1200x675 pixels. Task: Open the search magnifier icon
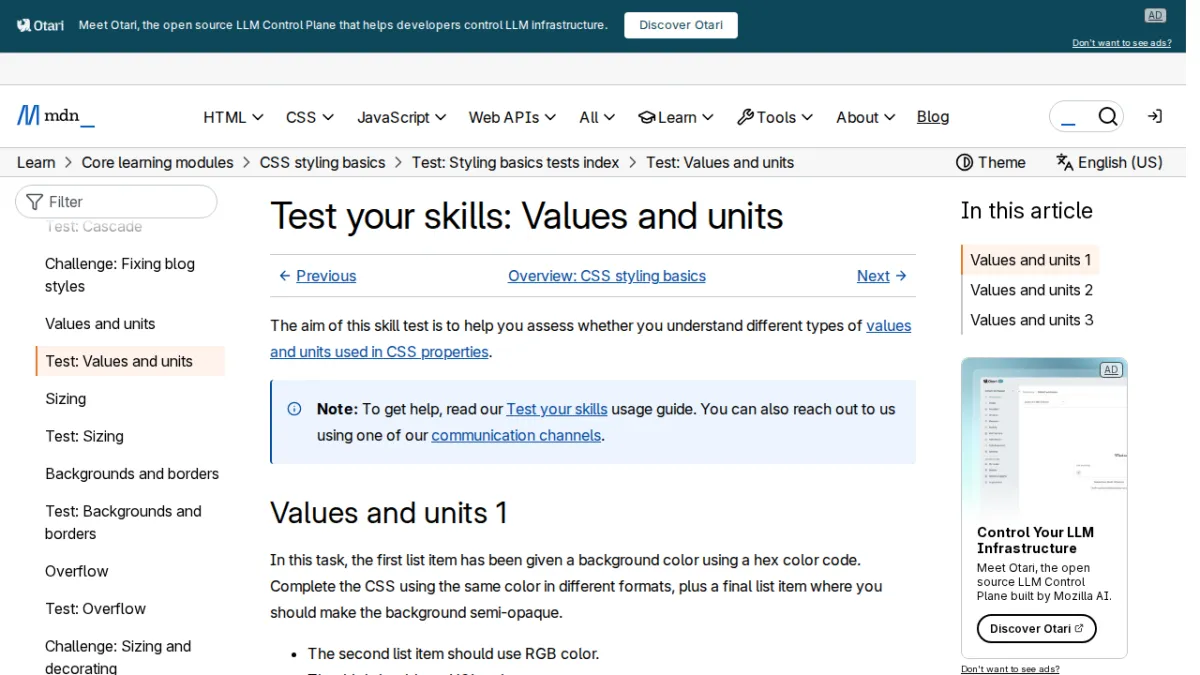1107,117
